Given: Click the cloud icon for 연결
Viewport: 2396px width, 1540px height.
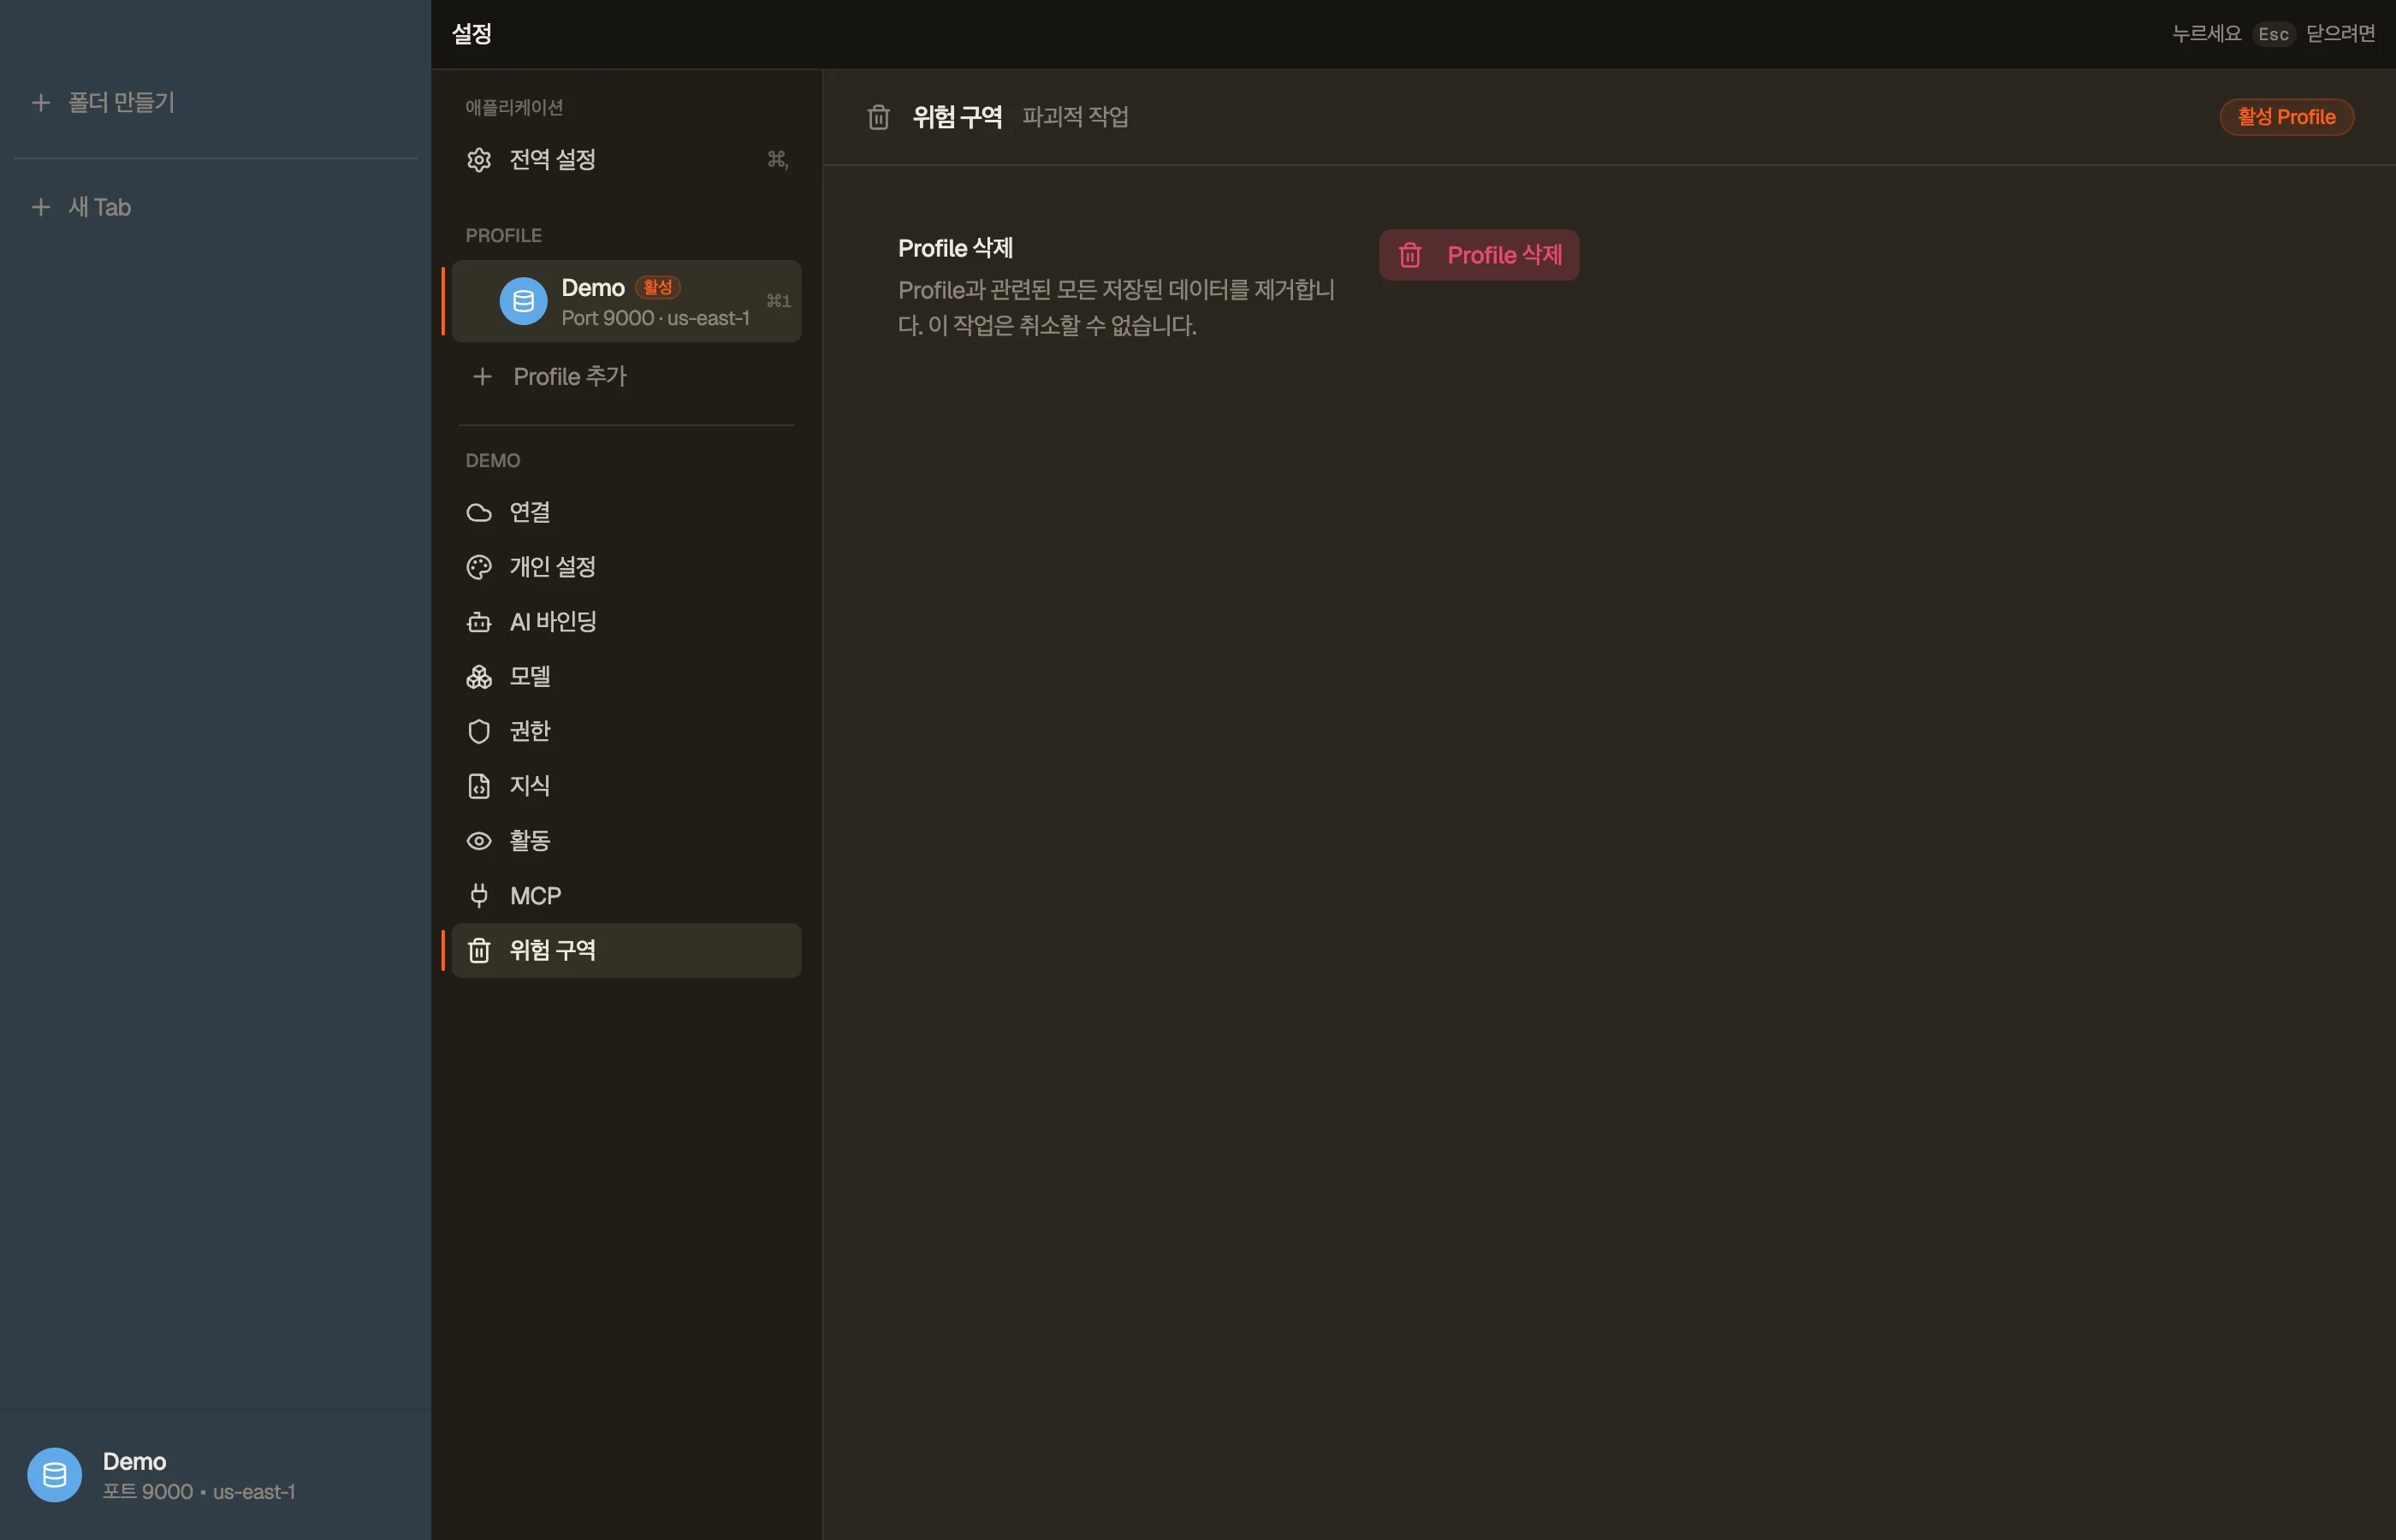Looking at the screenshot, I should click(x=479, y=513).
